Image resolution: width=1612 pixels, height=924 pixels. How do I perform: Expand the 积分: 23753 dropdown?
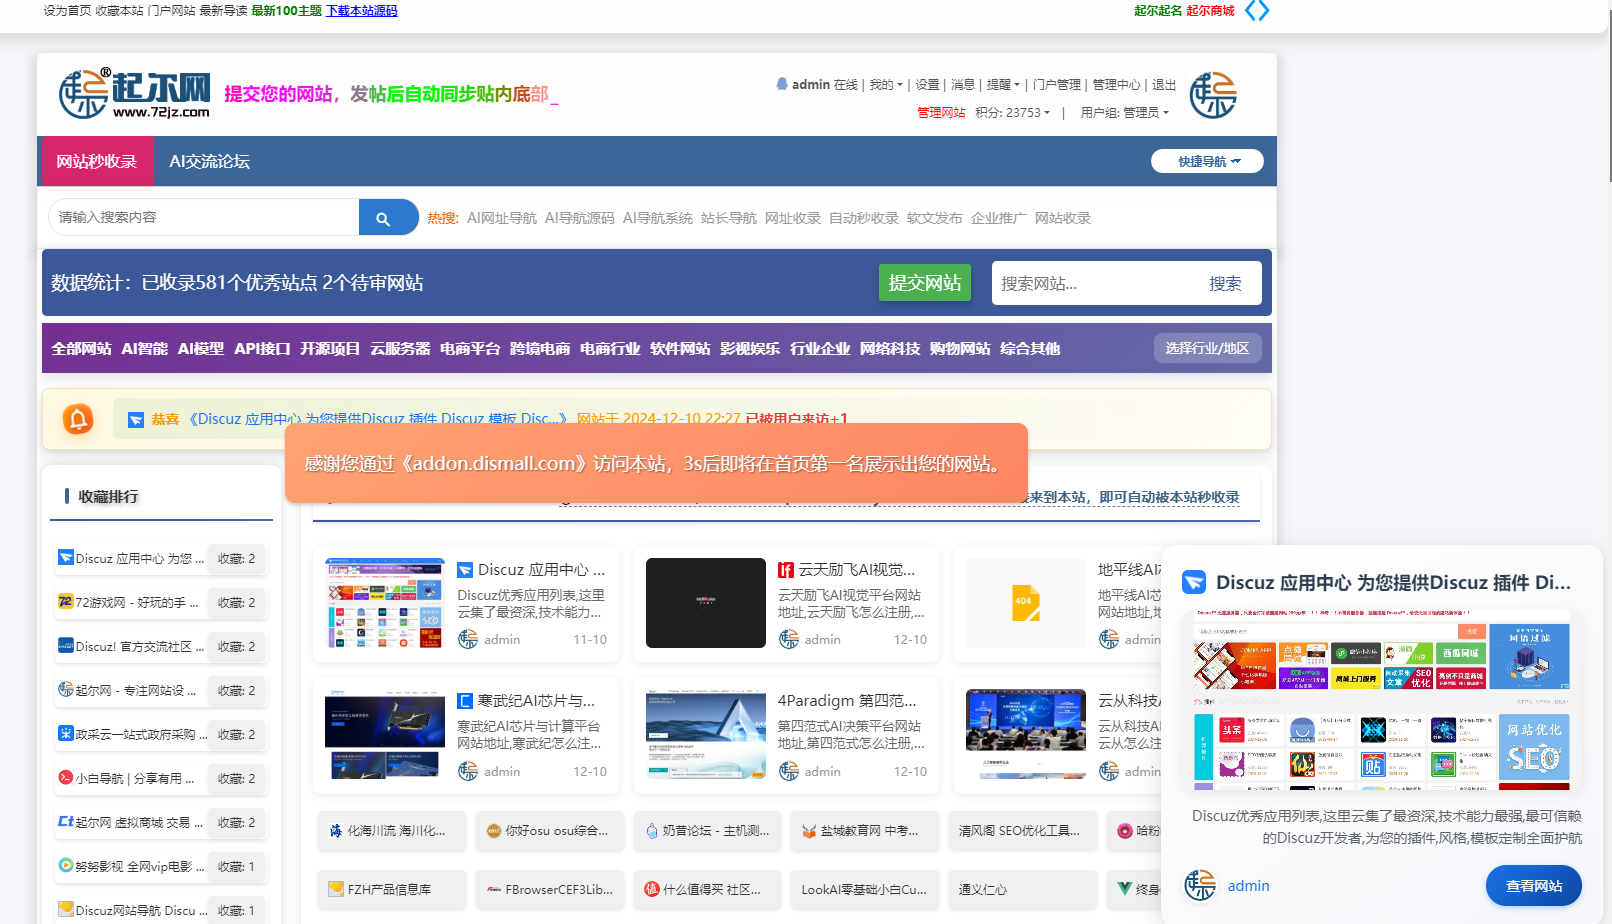[x=1012, y=113]
